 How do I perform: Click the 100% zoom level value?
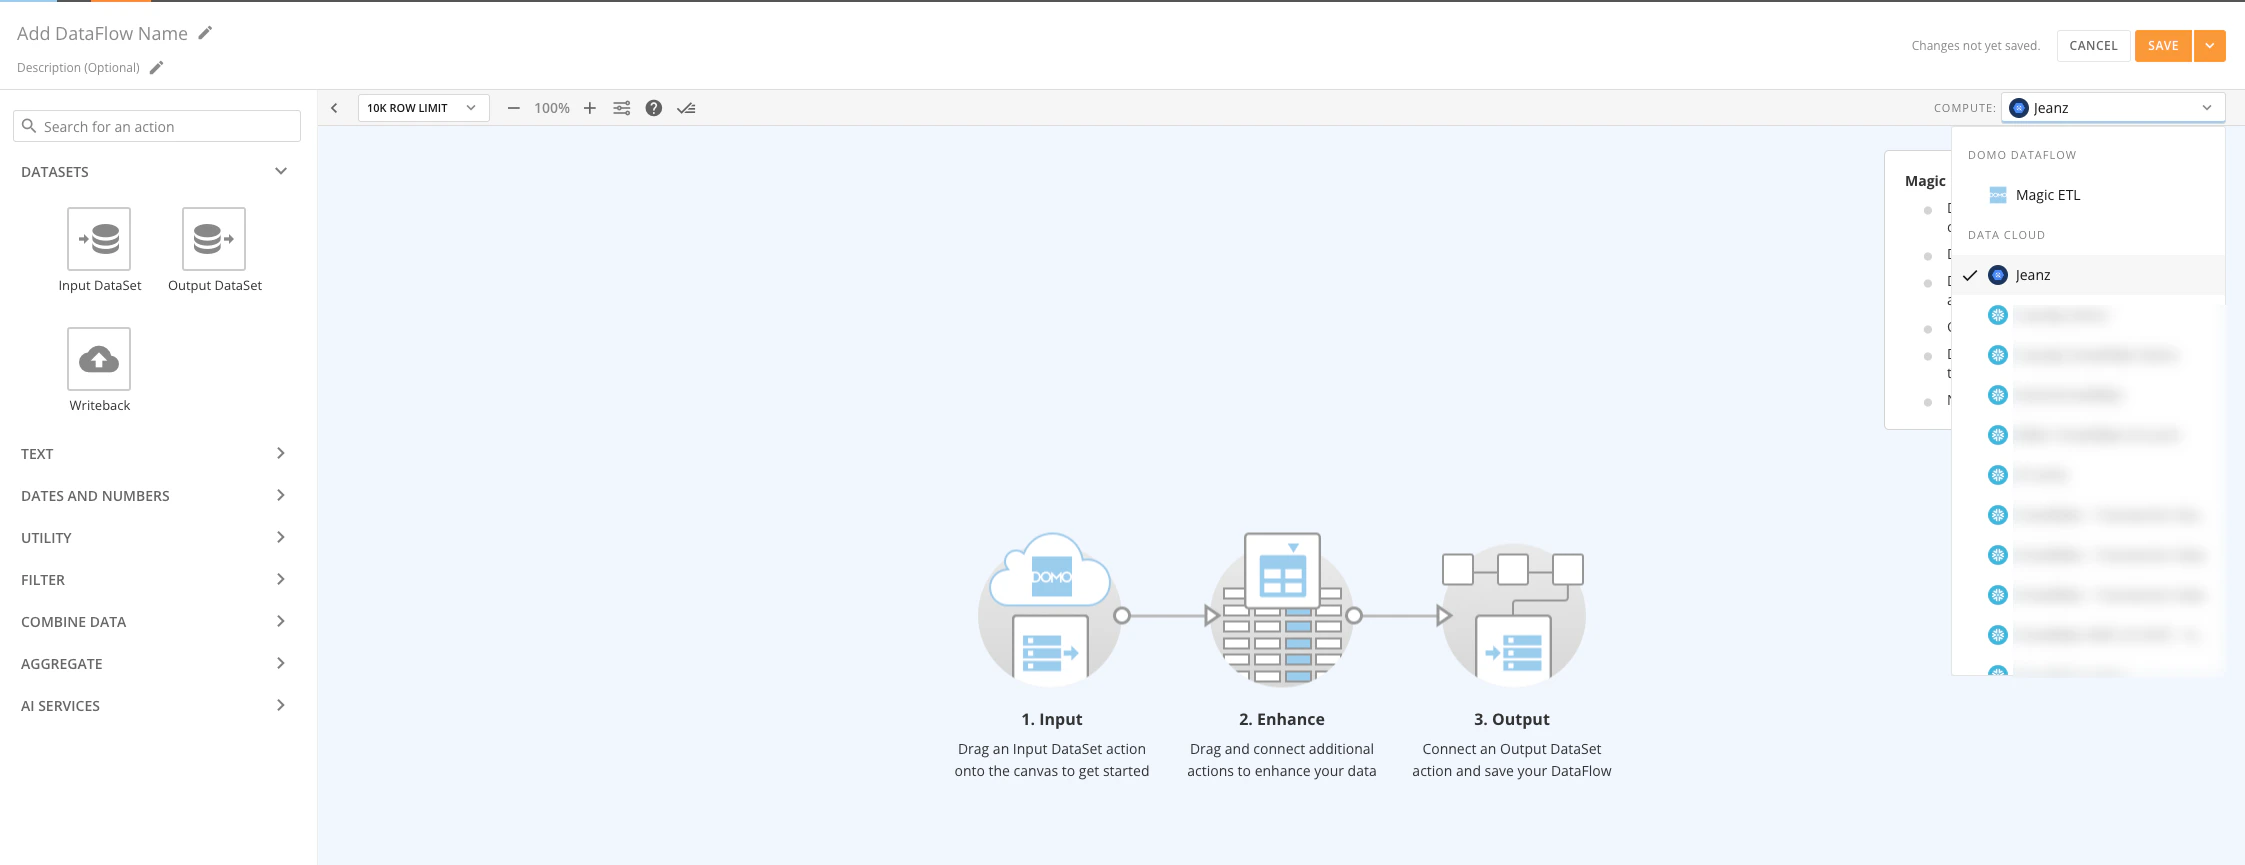[x=552, y=108]
